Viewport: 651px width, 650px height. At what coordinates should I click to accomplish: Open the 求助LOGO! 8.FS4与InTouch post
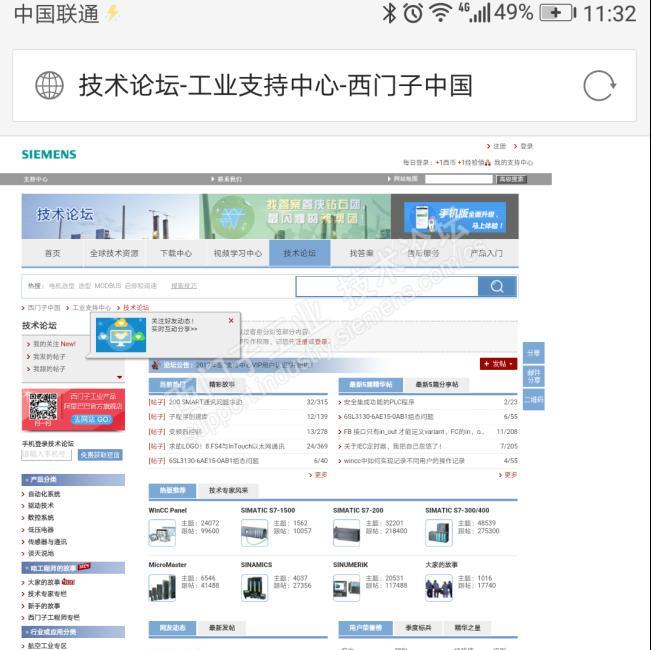pos(227,446)
